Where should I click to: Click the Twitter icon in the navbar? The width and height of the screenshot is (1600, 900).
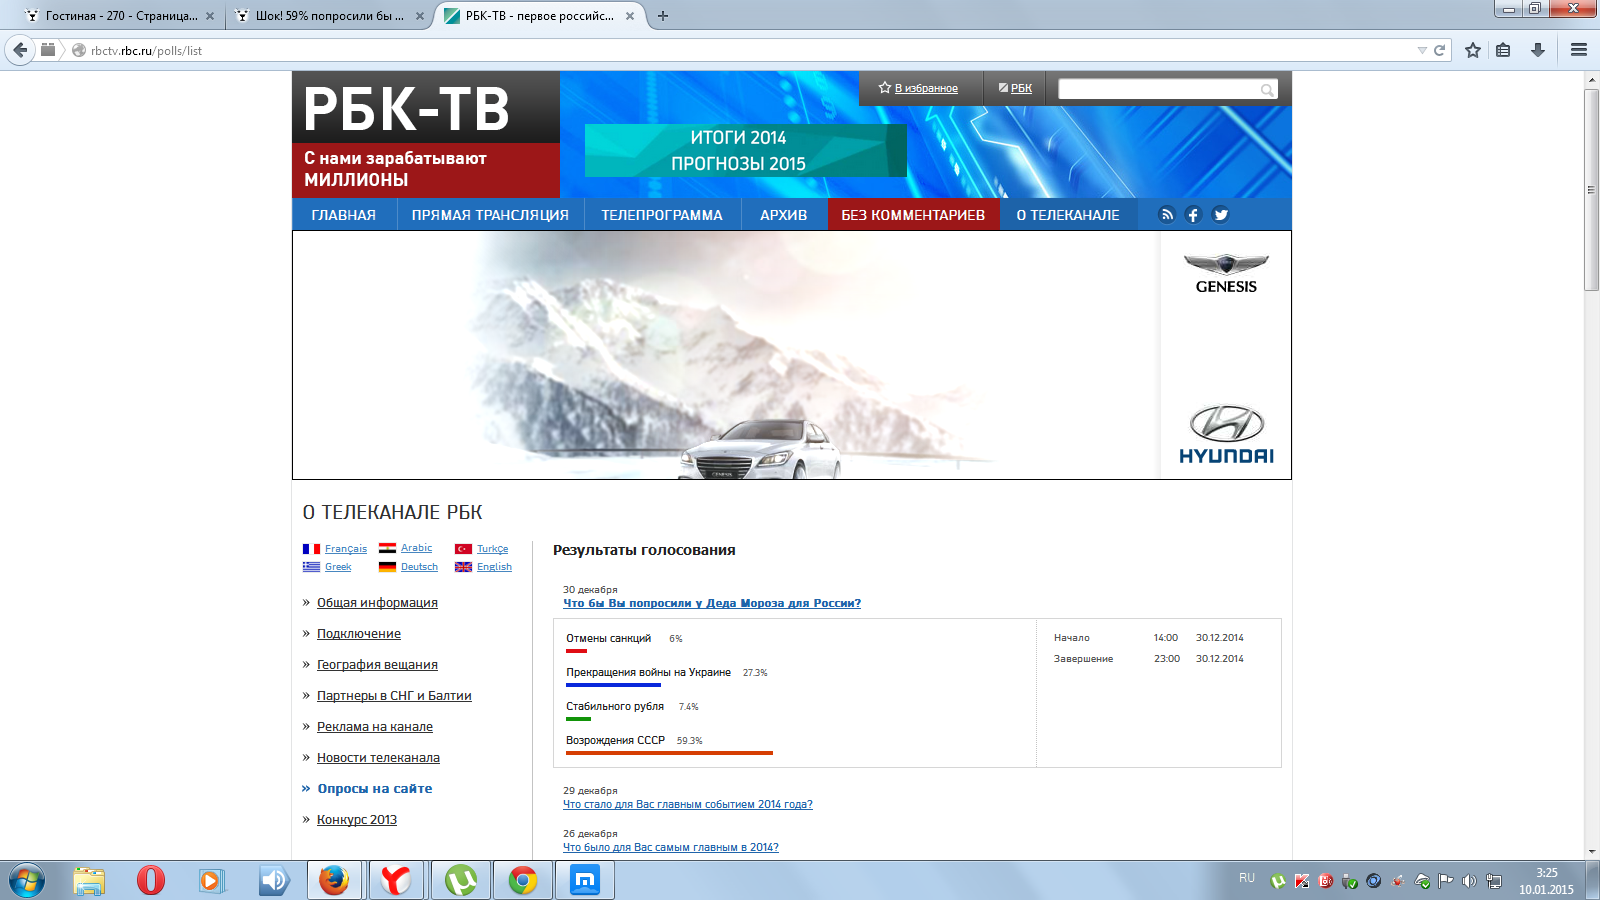(x=1221, y=214)
